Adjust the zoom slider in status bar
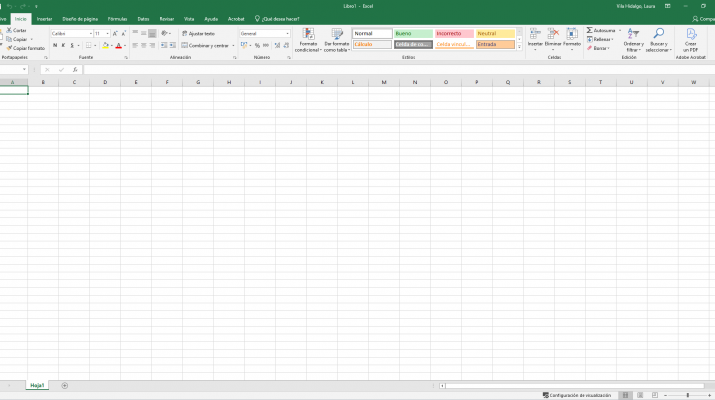715x400 pixels. [687, 395]
